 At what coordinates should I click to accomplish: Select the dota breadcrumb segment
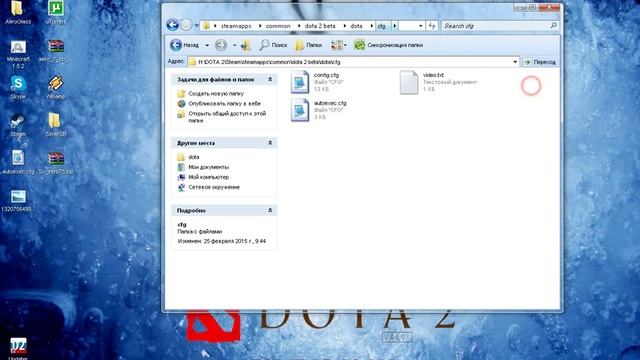[x=356, y=26]
